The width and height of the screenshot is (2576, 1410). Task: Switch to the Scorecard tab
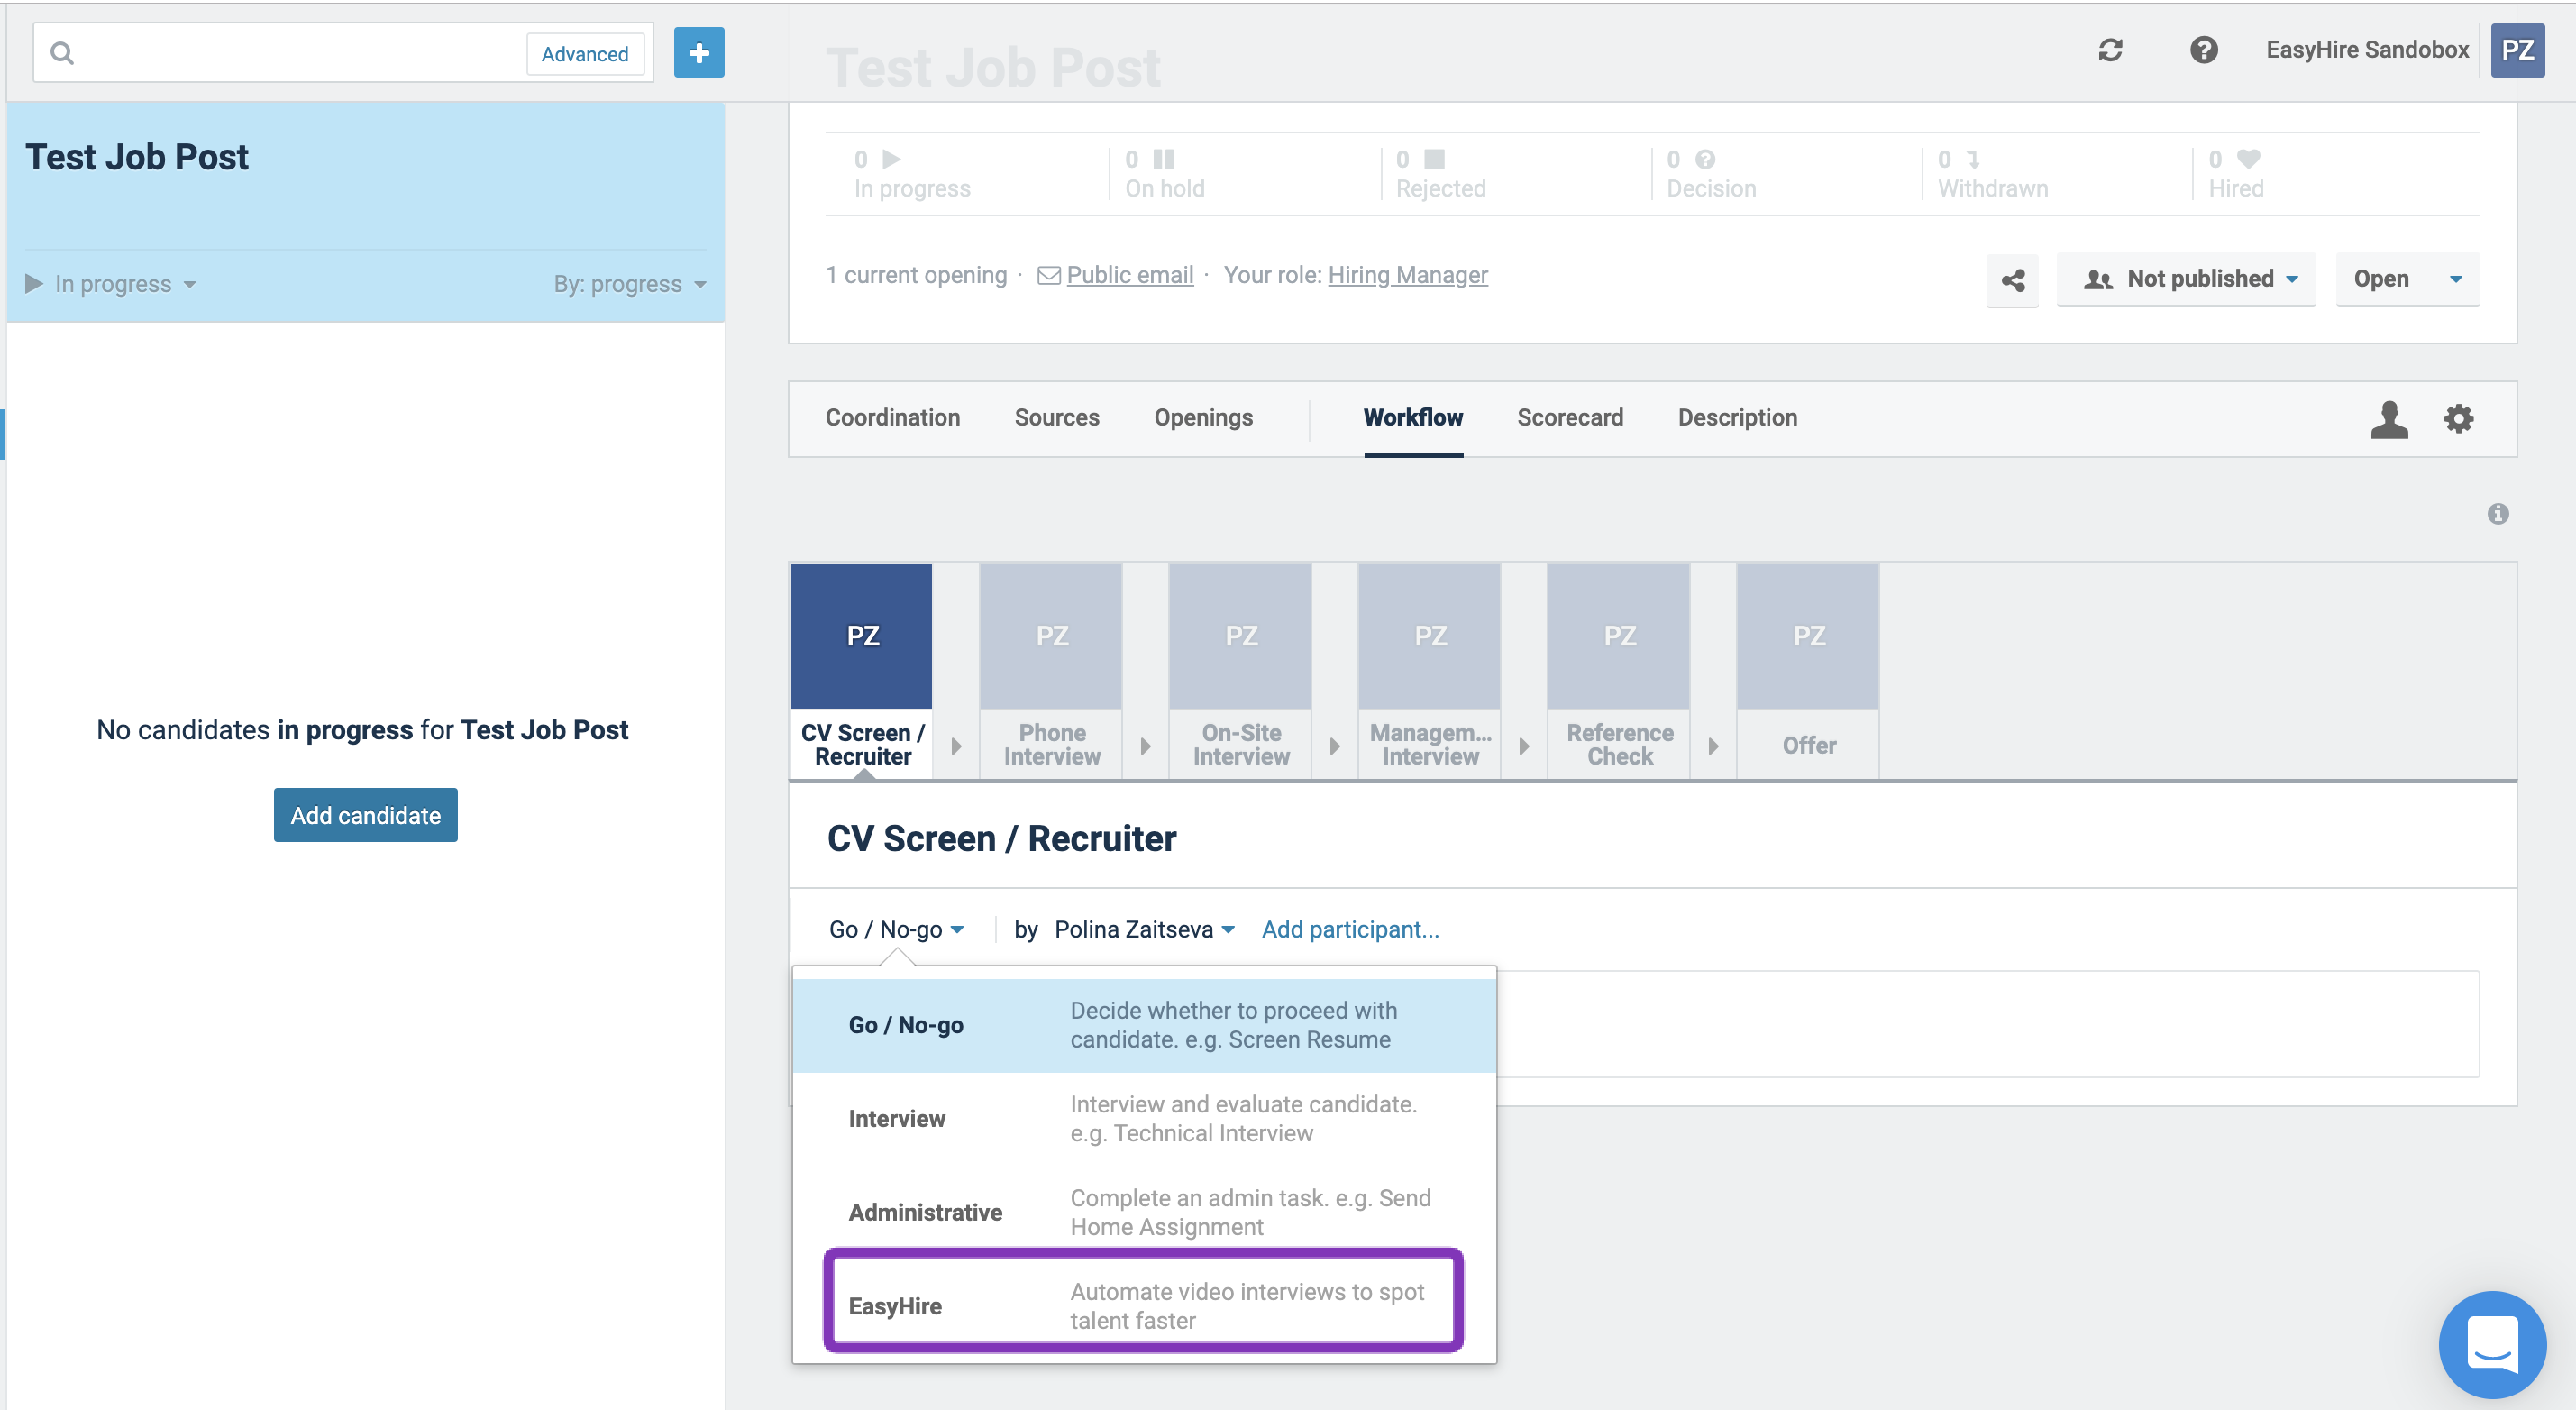(x=1569, y=417)
